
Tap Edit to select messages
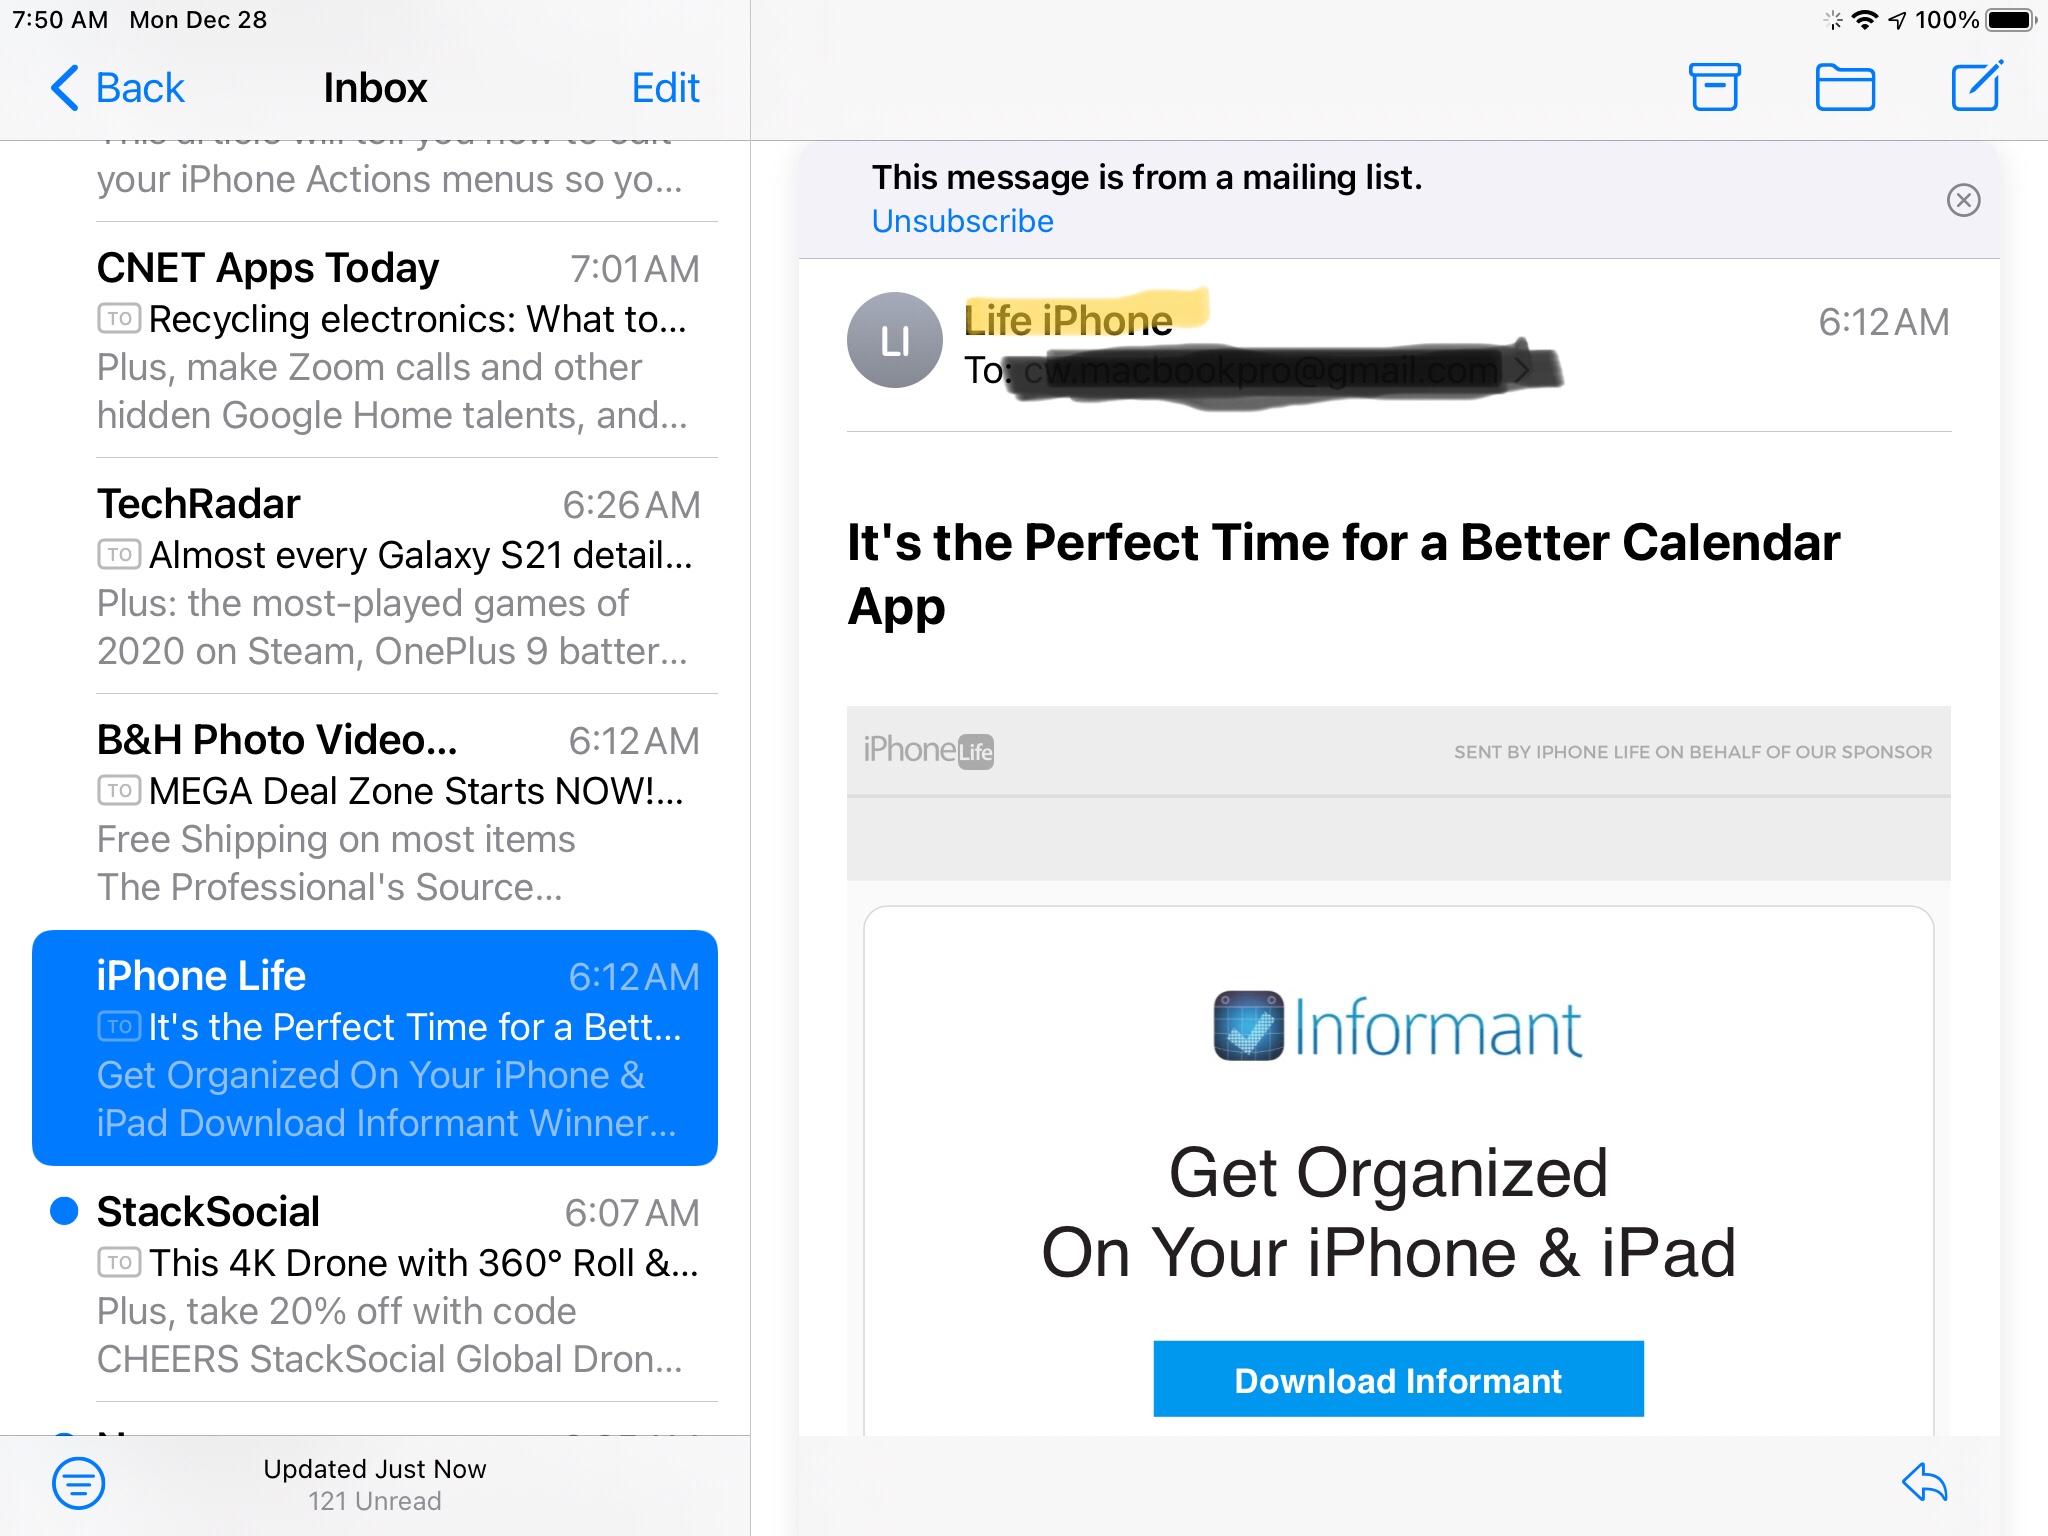click(665, 88)
